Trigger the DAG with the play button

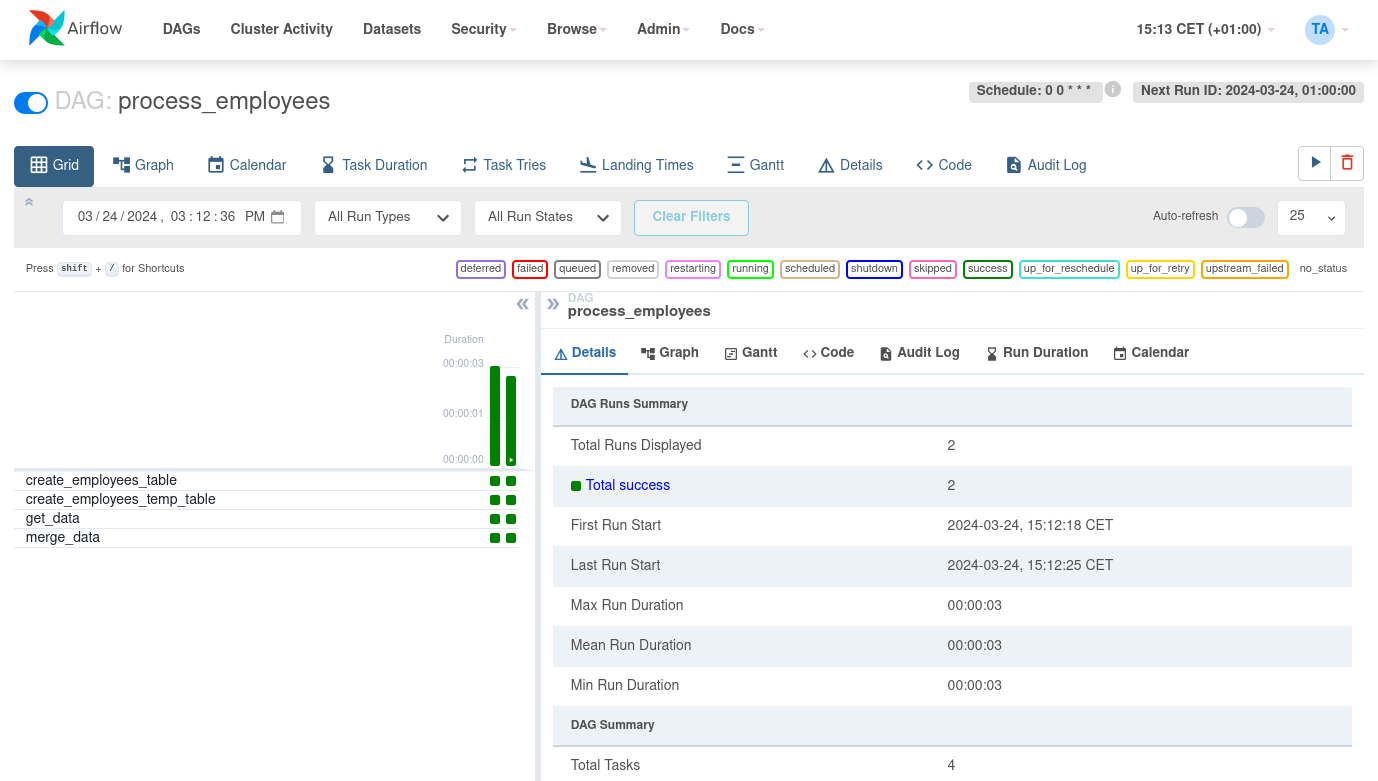(x=1315, y=163)
